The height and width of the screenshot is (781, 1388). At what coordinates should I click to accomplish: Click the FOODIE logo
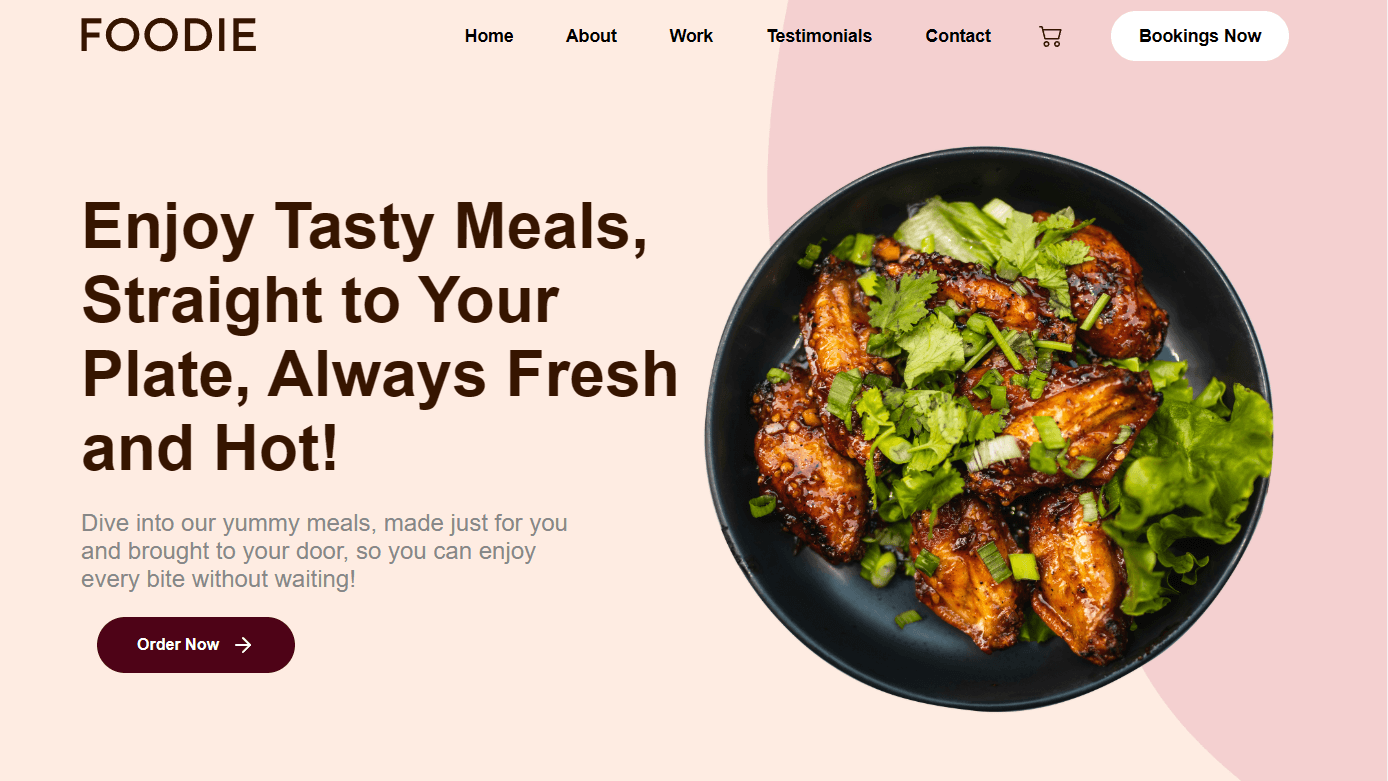pyautogui.click(x=168, y=35)
